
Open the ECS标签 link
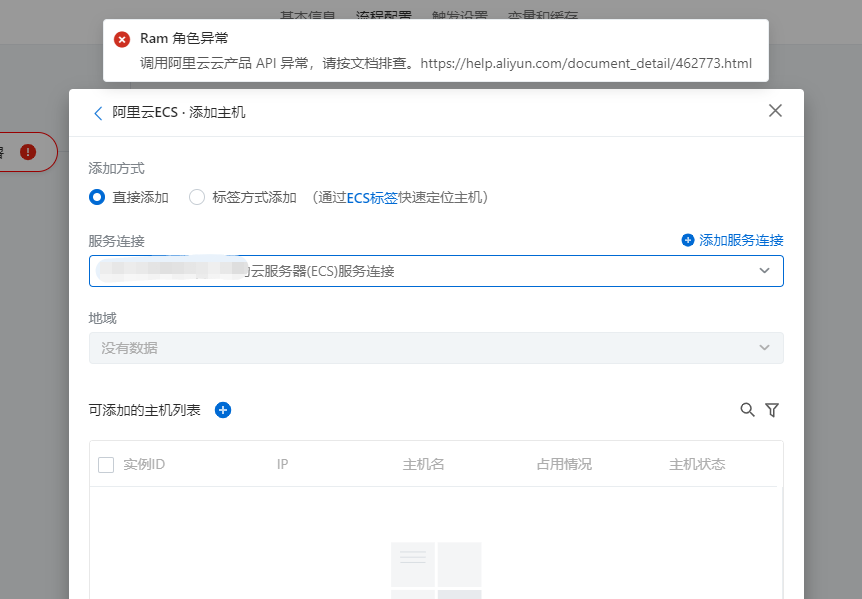[372, 197]
